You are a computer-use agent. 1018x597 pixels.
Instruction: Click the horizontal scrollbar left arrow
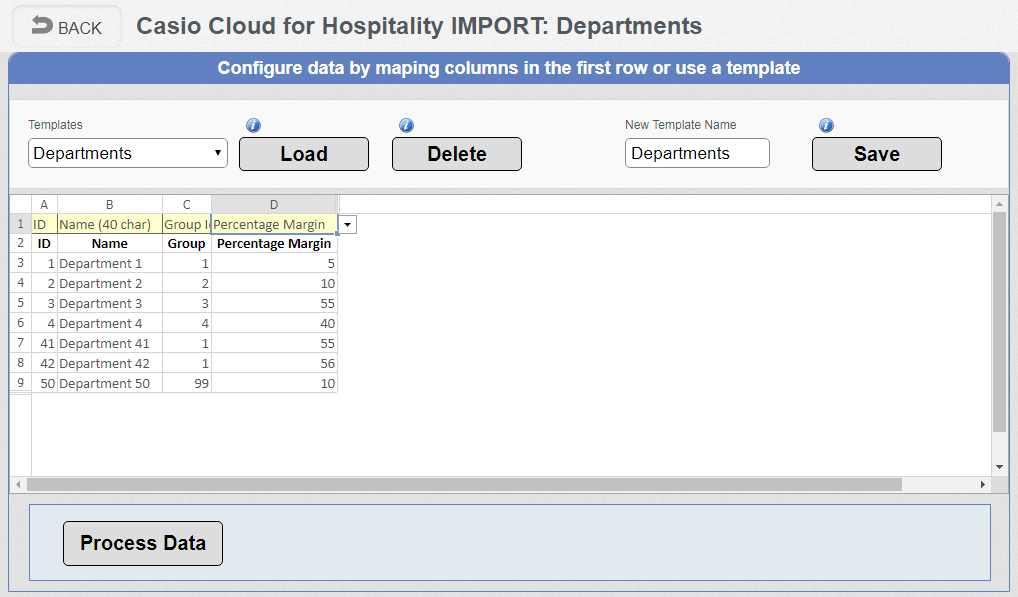click(18, 485)
